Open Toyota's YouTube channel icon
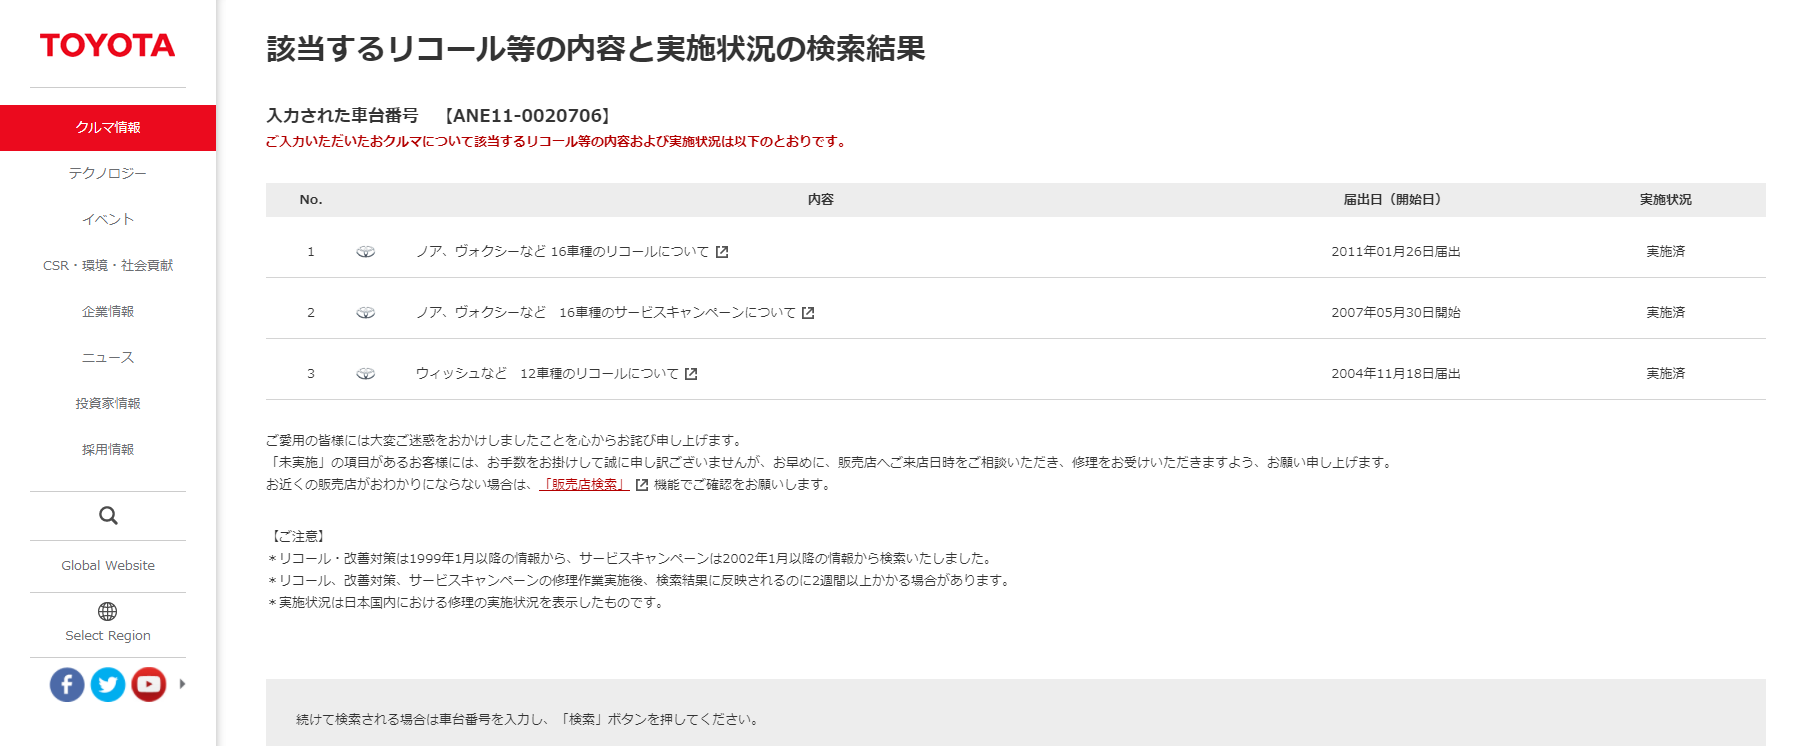1801x746 pixels. 149,684
